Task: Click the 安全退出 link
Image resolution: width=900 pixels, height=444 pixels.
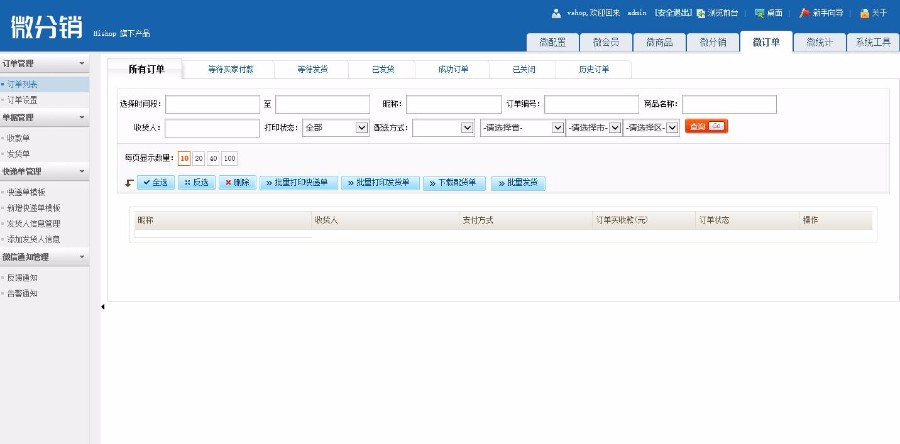Action: [x=673, y=13]
